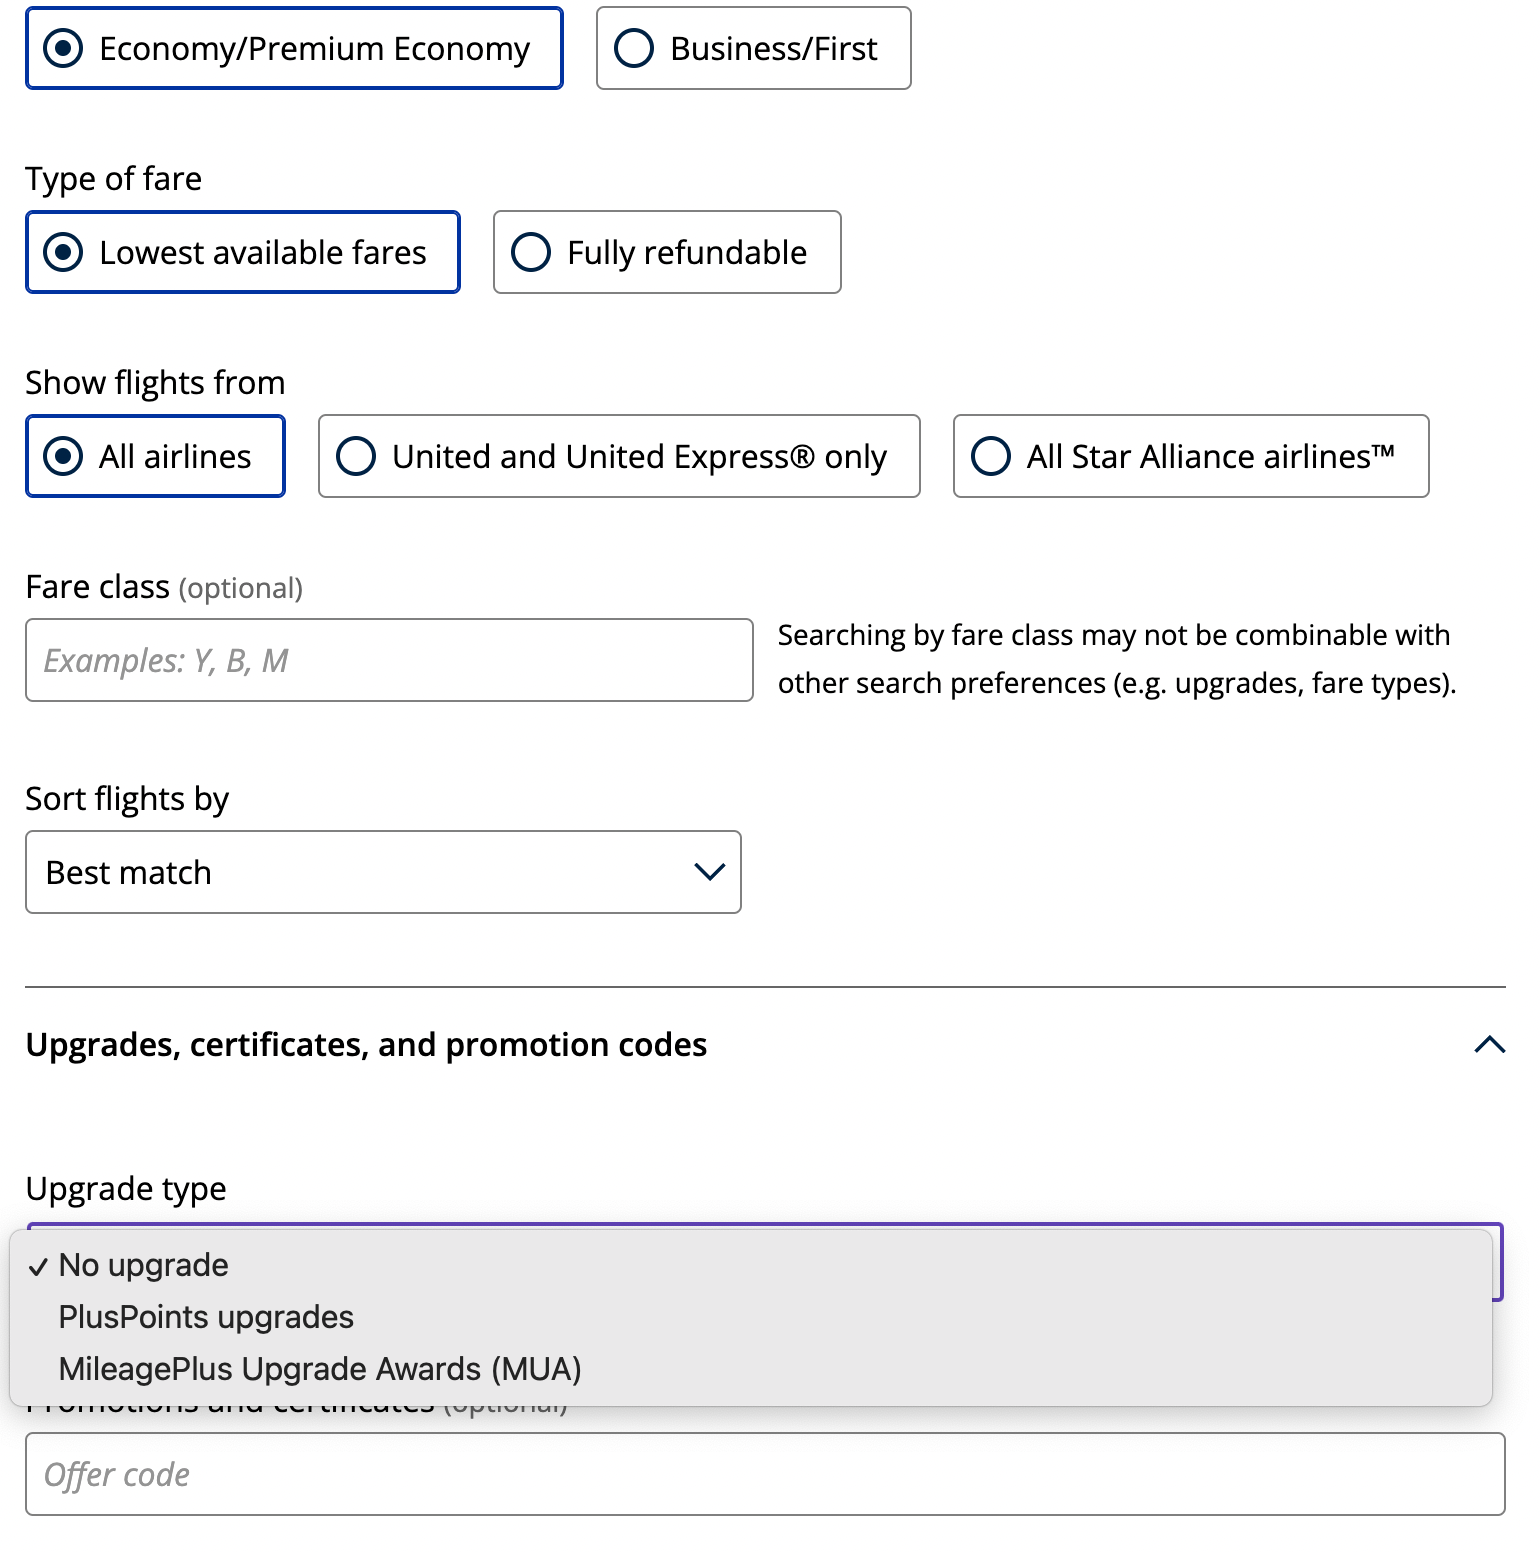Select Lowest available fares option
Viewport: 1540px width, 1552px height.
pyautogui.click(x=64, y=253)
